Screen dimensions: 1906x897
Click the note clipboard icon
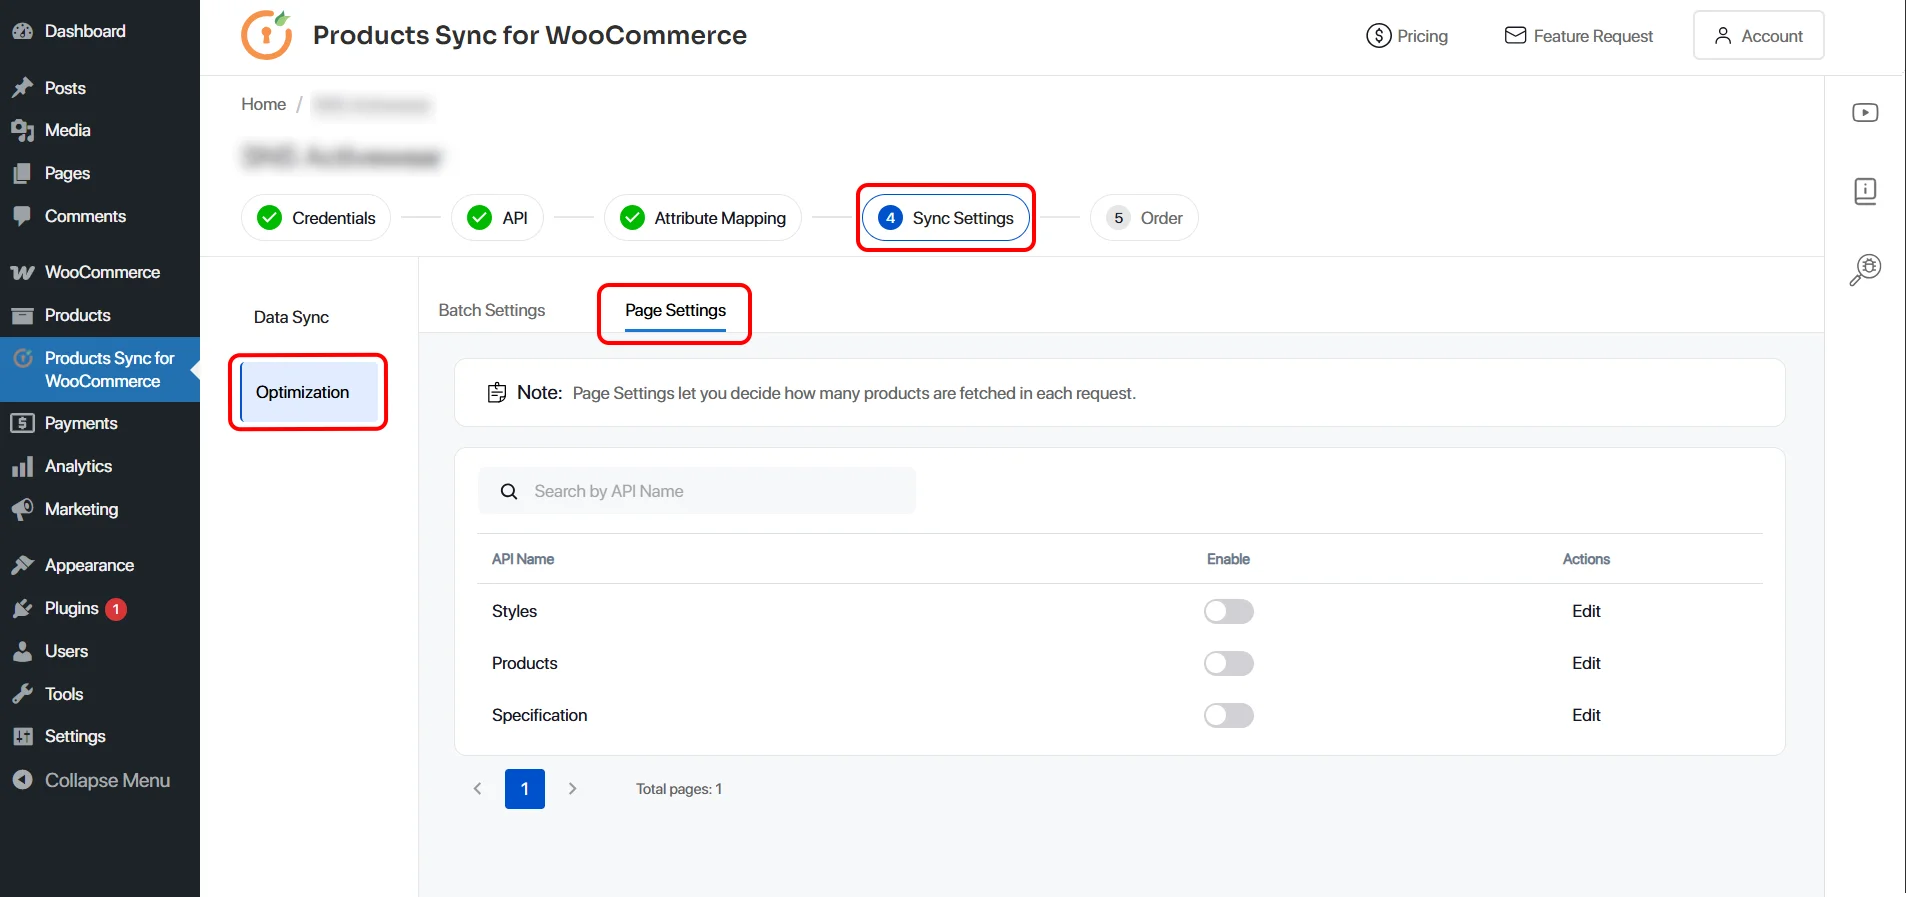point(496,393)
